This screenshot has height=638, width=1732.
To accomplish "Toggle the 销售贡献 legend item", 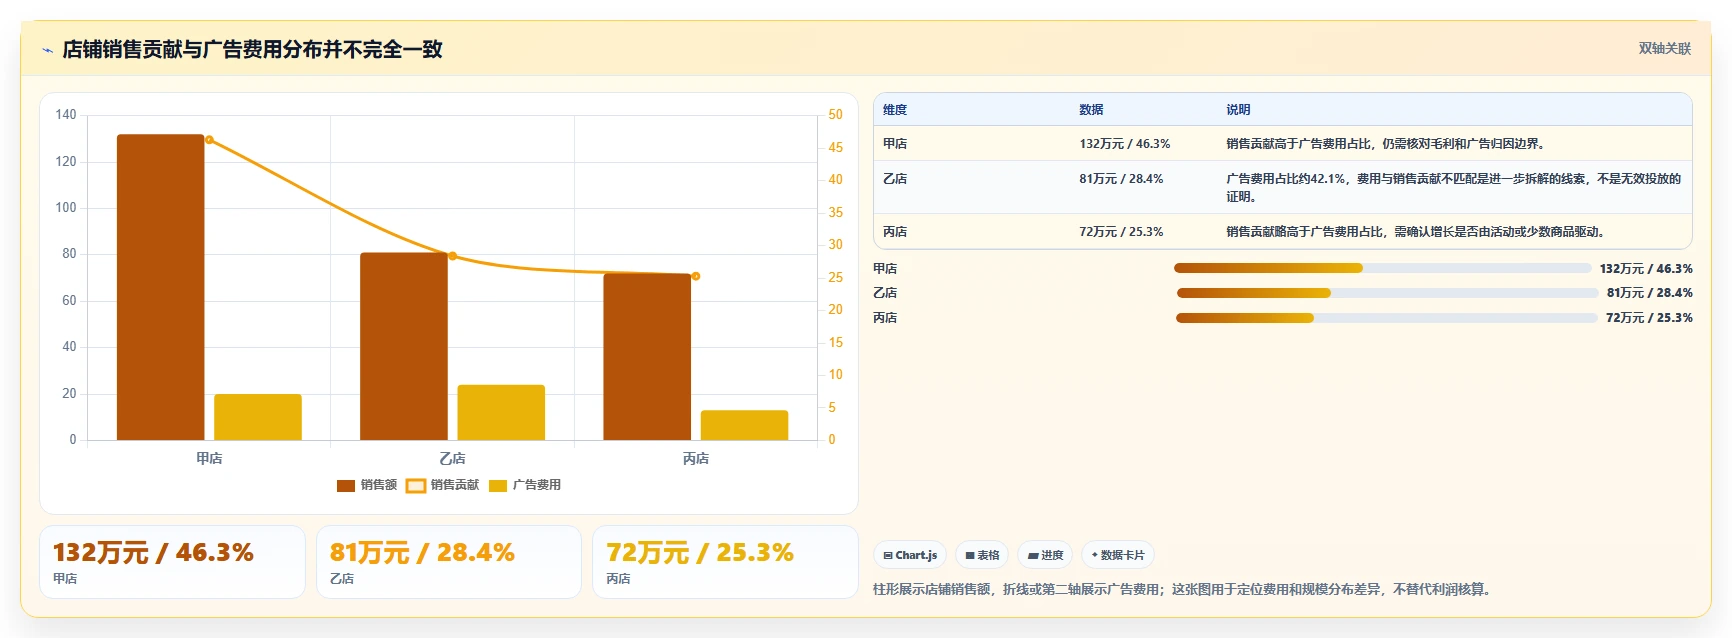I will click(443, 485).
